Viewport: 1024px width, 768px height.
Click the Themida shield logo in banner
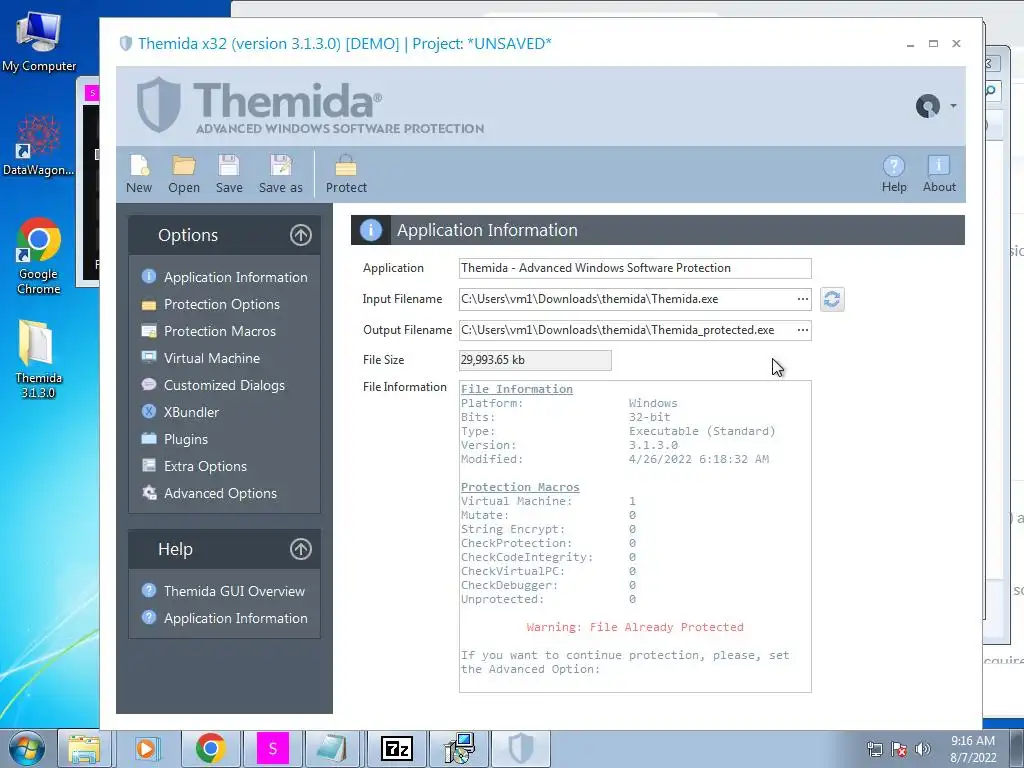point(159,104)
